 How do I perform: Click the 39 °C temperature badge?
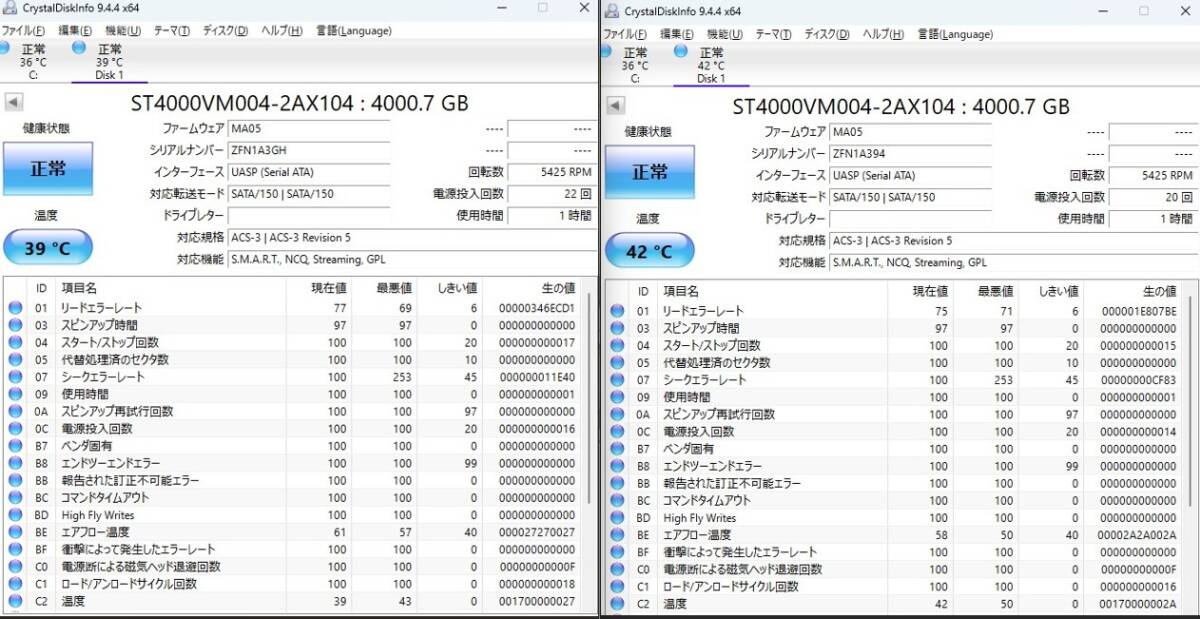tap(47, 247)
